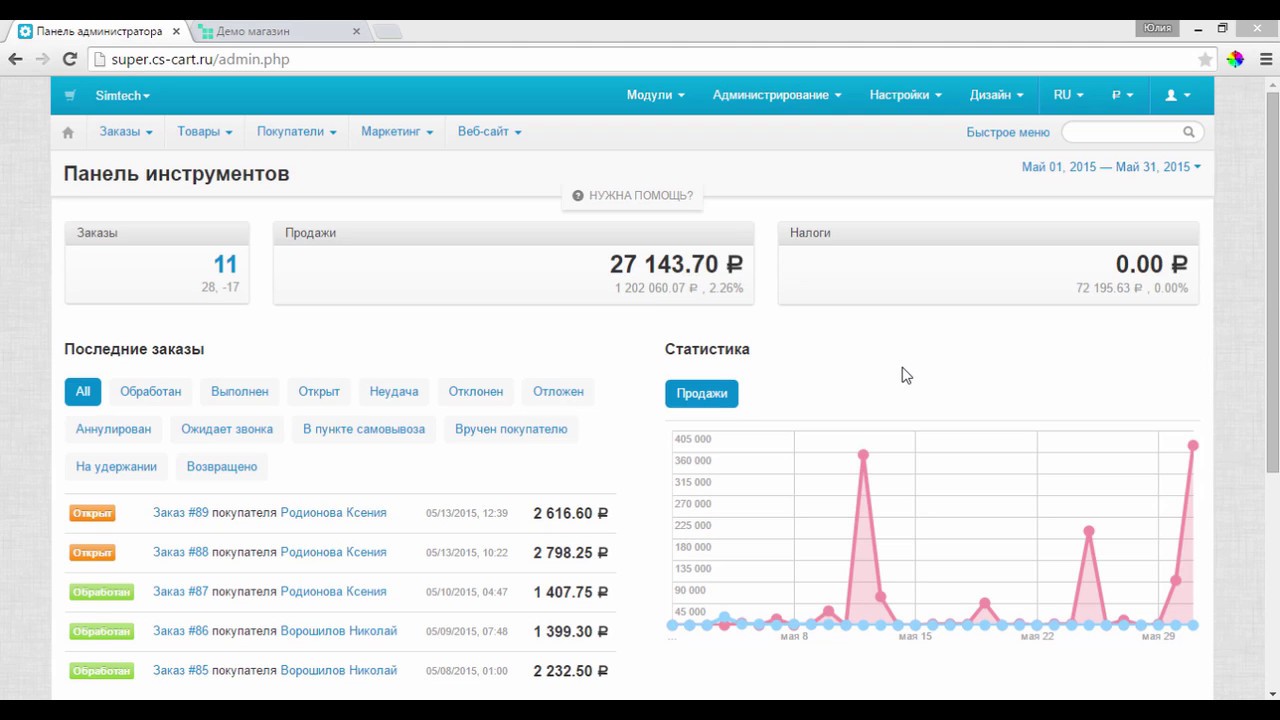Open the Заказы menu

pos(126,131)
